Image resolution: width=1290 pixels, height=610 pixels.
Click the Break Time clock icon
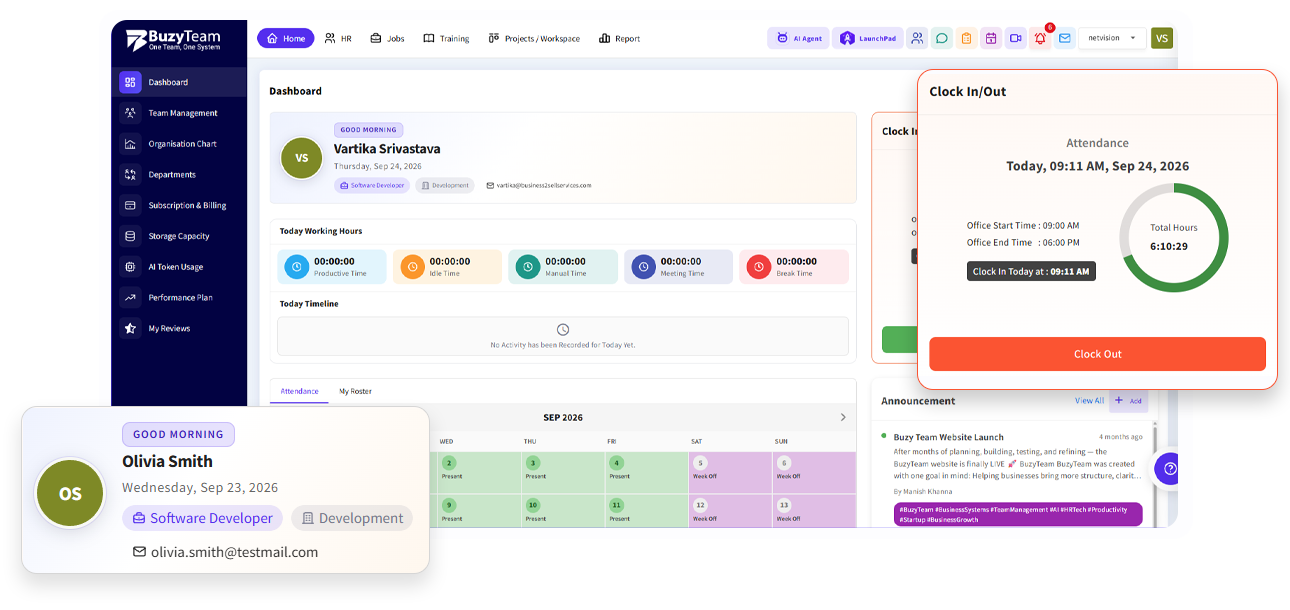760,267
